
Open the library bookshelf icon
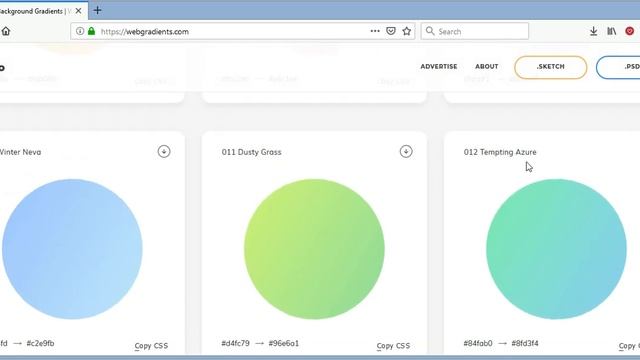coord(611,31)
